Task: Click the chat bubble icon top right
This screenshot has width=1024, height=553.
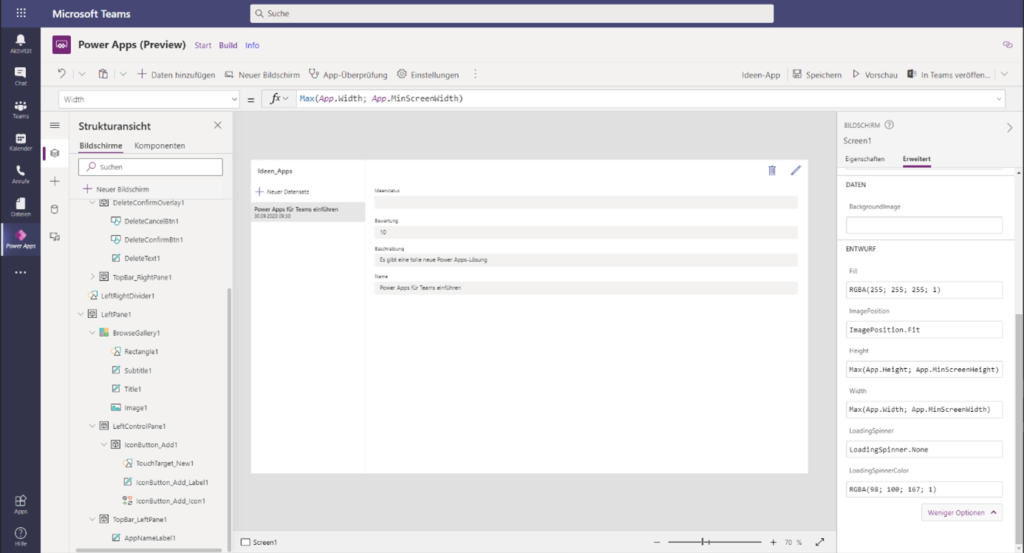Action: pos(1007,45)
